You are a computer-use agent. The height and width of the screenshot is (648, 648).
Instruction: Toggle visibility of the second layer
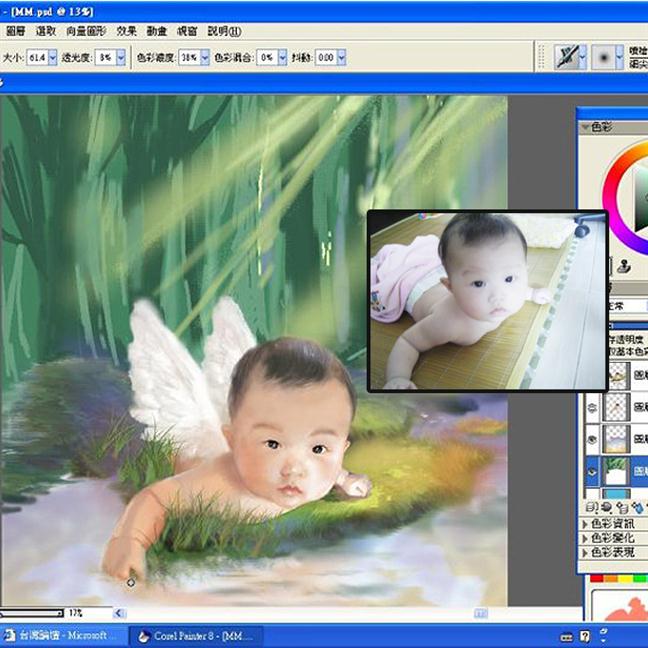point(591,408)
